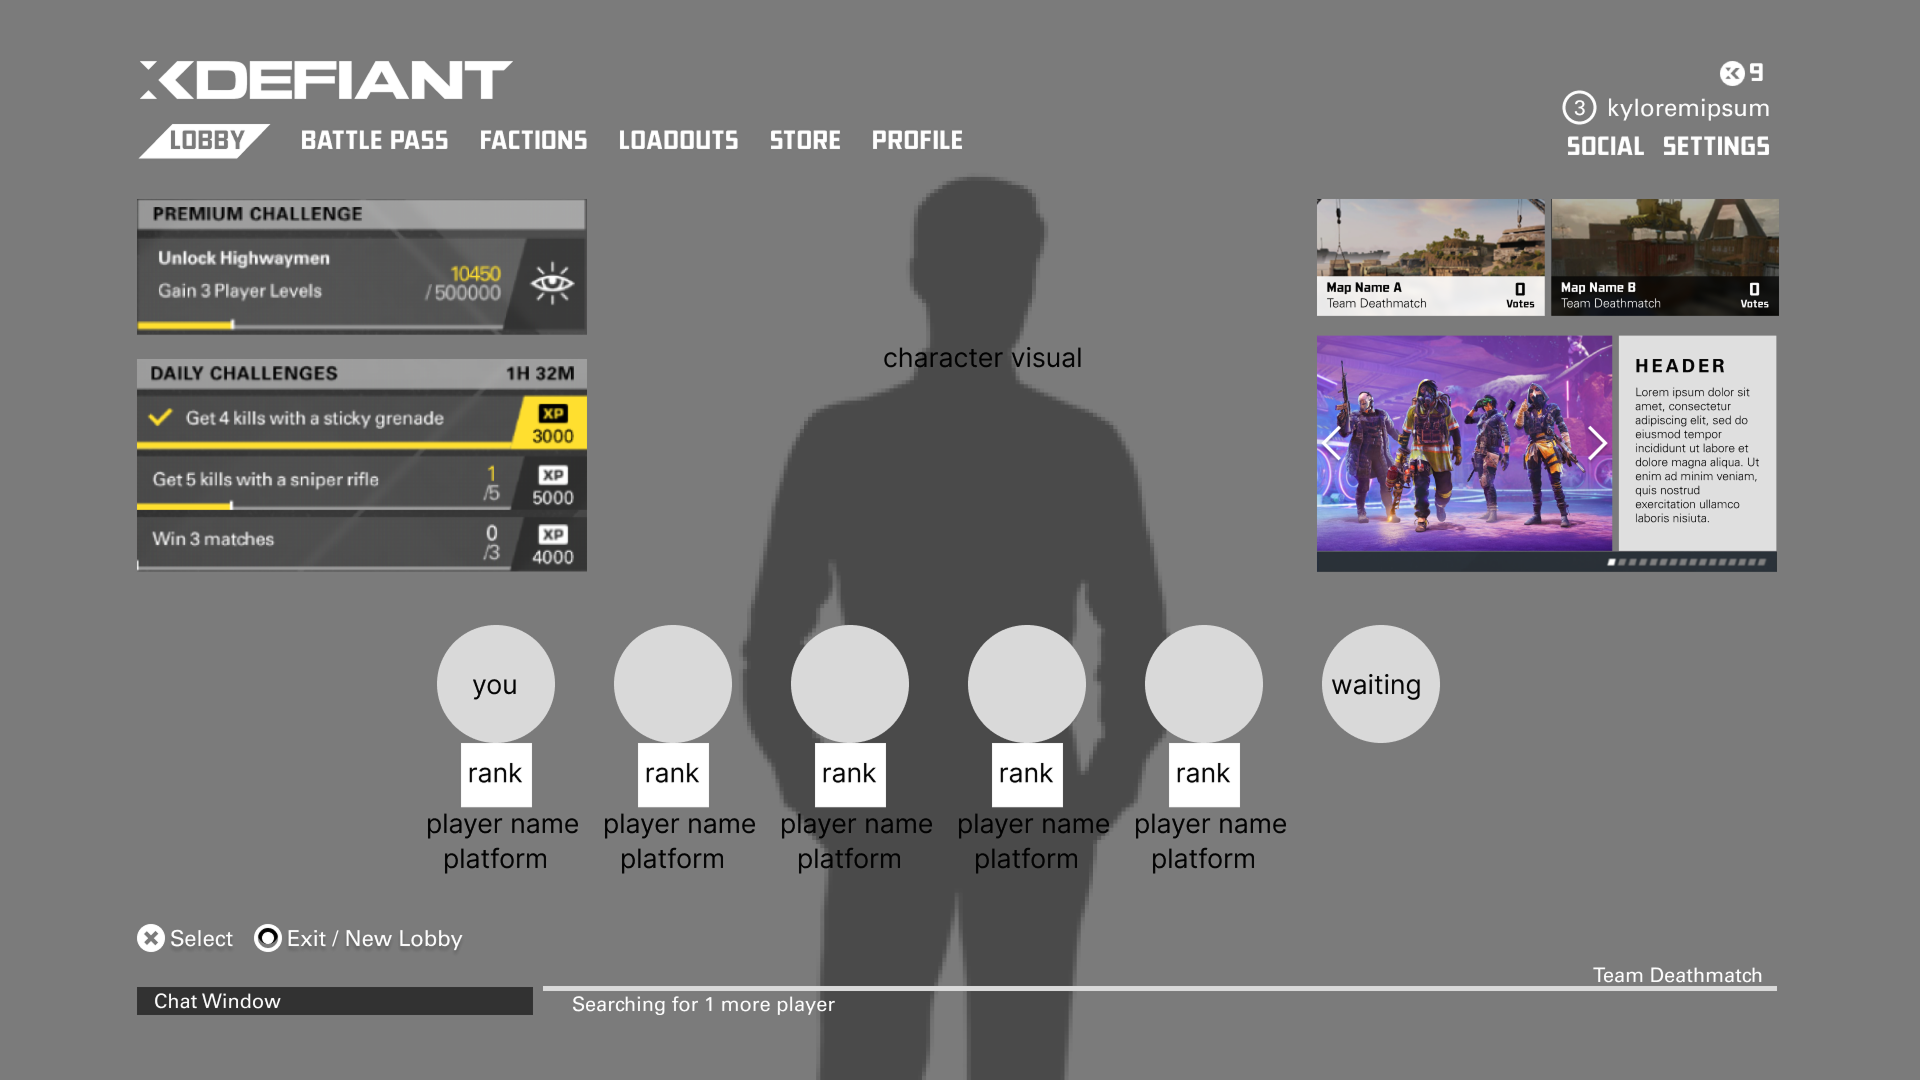Select the 'you' player avatar circle
This screenshot has width=1920, height=1080.
click(495, 683)
